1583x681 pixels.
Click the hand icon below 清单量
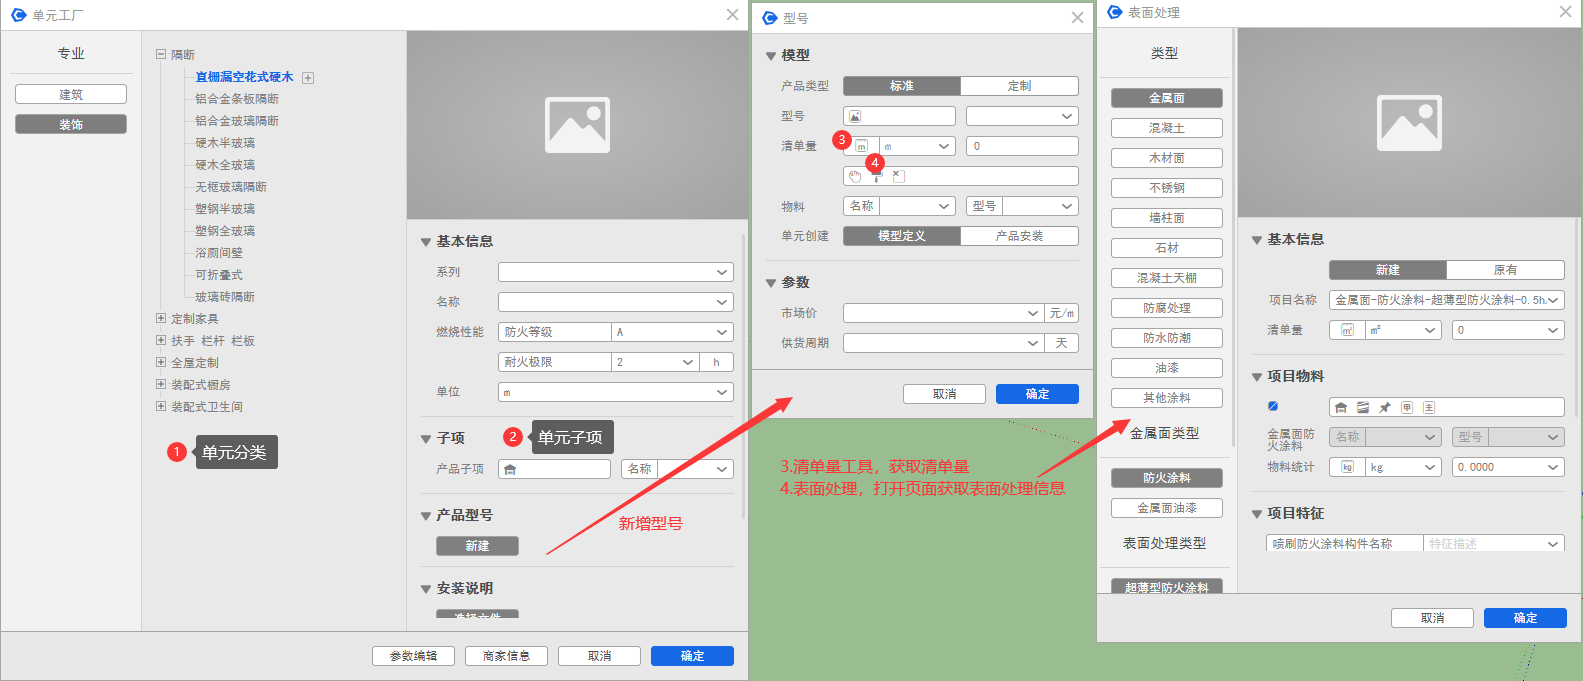point(855,176)
